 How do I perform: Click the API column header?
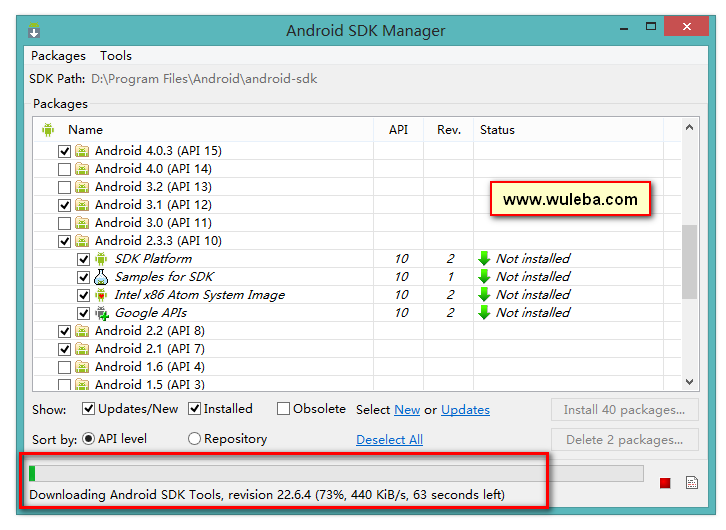tap(398, 130)
